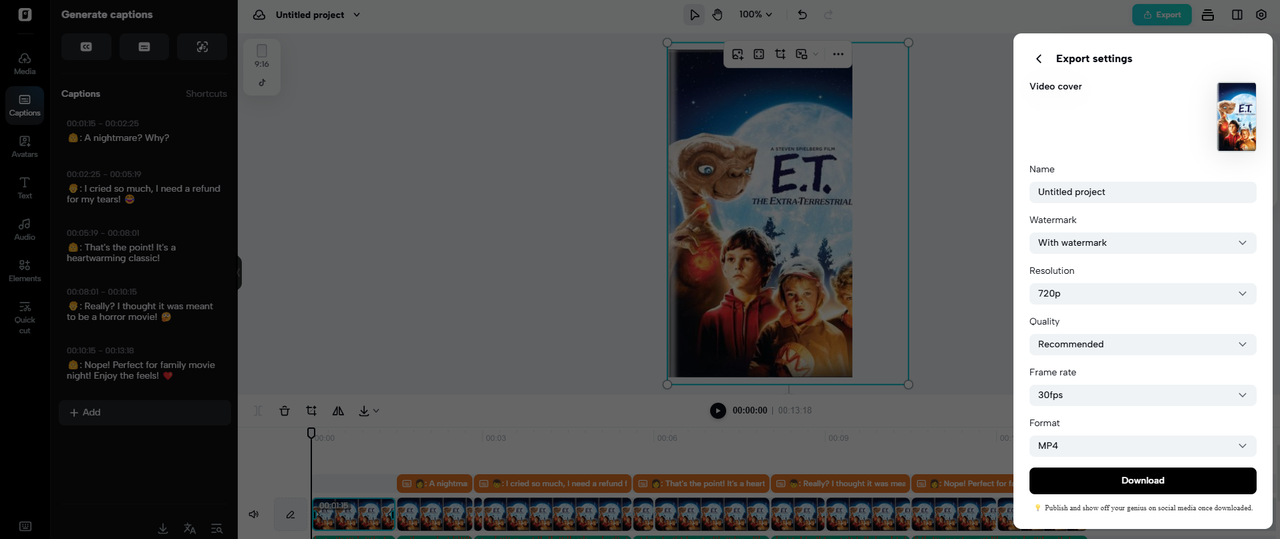Open the Media sidebar panel

(24, 63)
